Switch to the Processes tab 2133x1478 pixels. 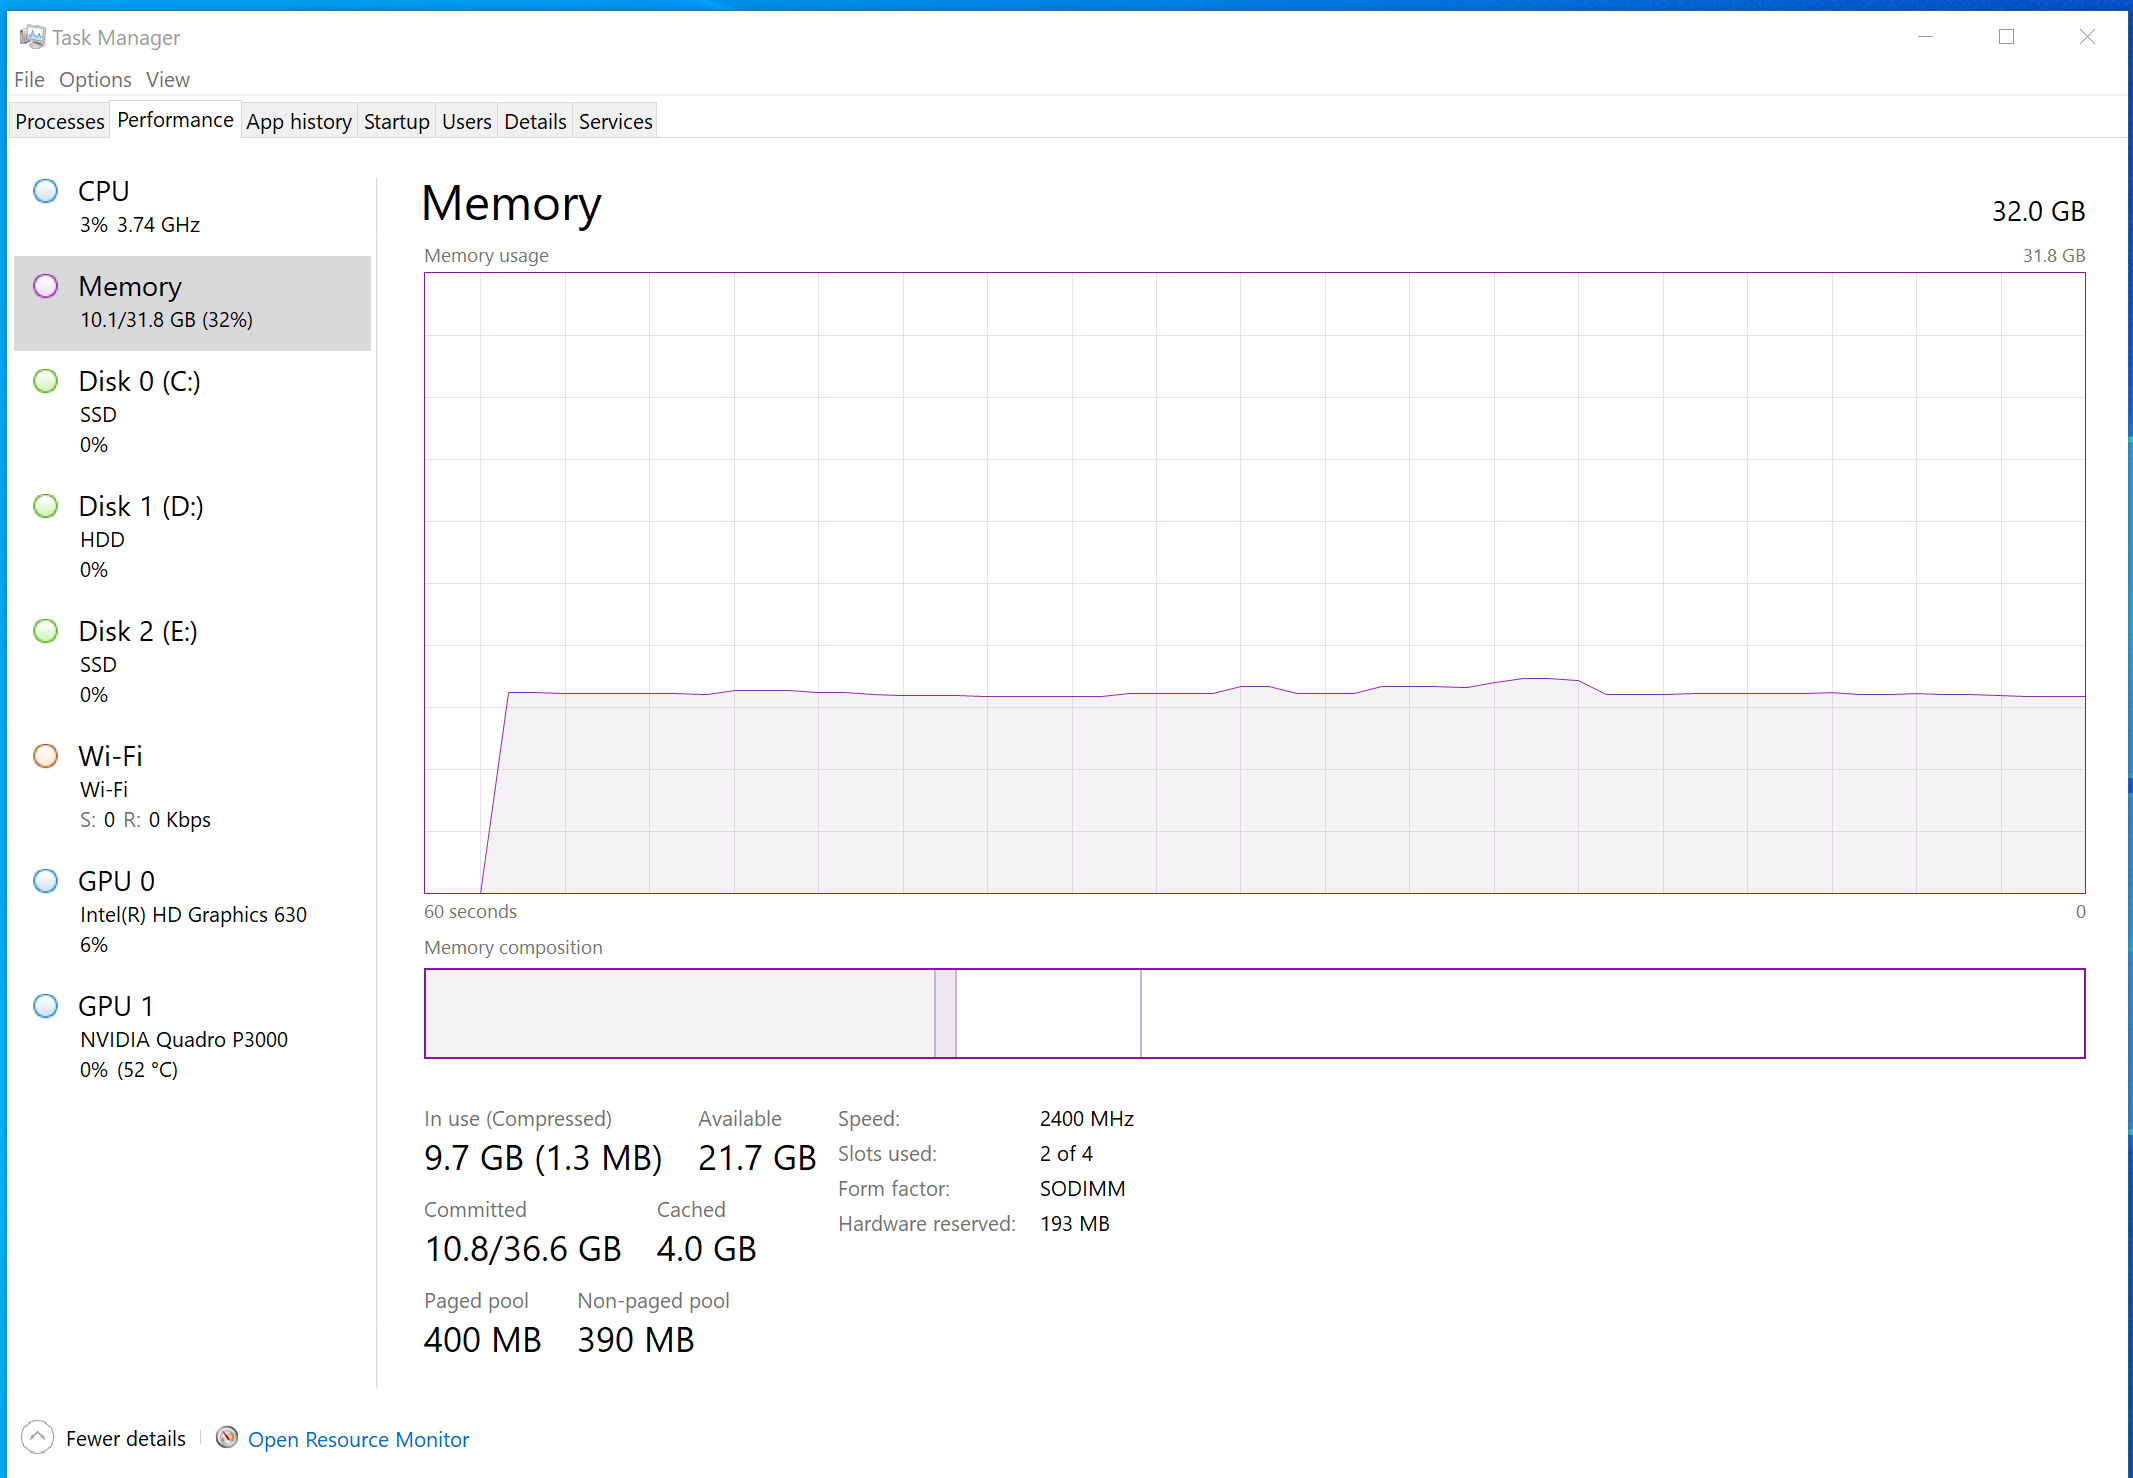60,121
